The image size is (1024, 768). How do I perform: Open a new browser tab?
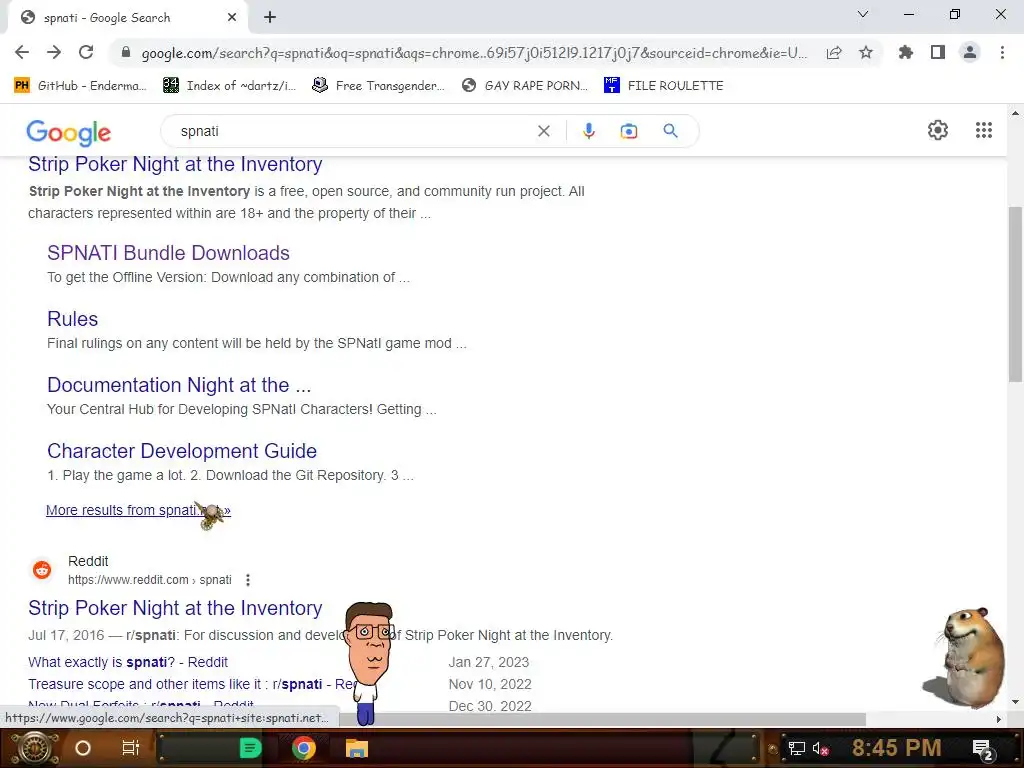pyautogui.click(x=270, y=18)
